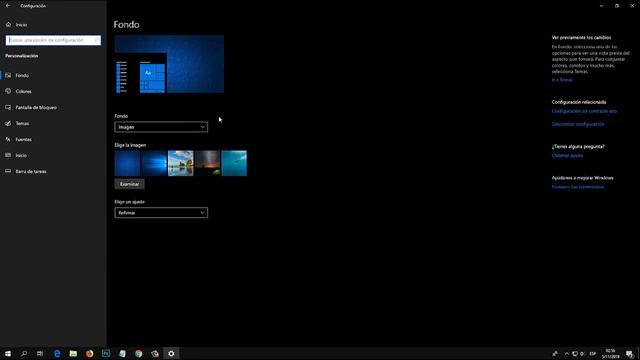Open the Action Center notifications icon
This screenshot has width=640, height=360.
click(630, 353)
